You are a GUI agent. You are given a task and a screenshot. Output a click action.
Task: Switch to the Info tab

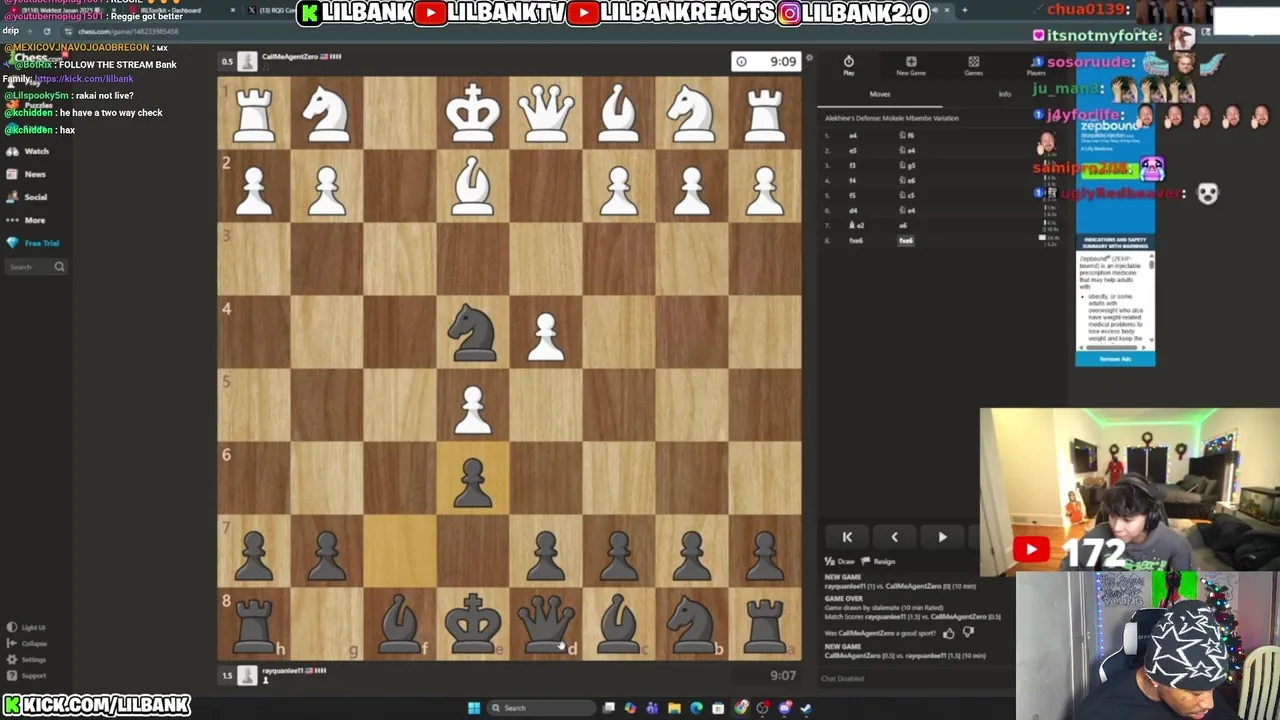point(1005,94)
